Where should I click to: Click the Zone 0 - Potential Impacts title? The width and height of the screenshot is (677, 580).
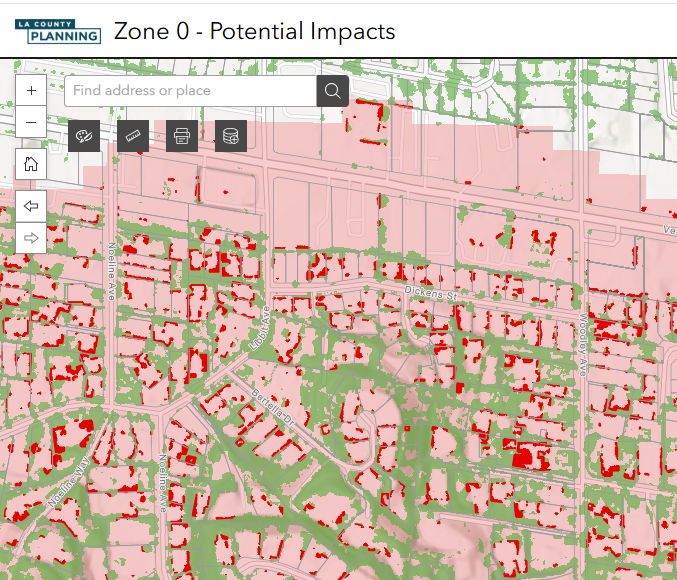tap(255, 31)
